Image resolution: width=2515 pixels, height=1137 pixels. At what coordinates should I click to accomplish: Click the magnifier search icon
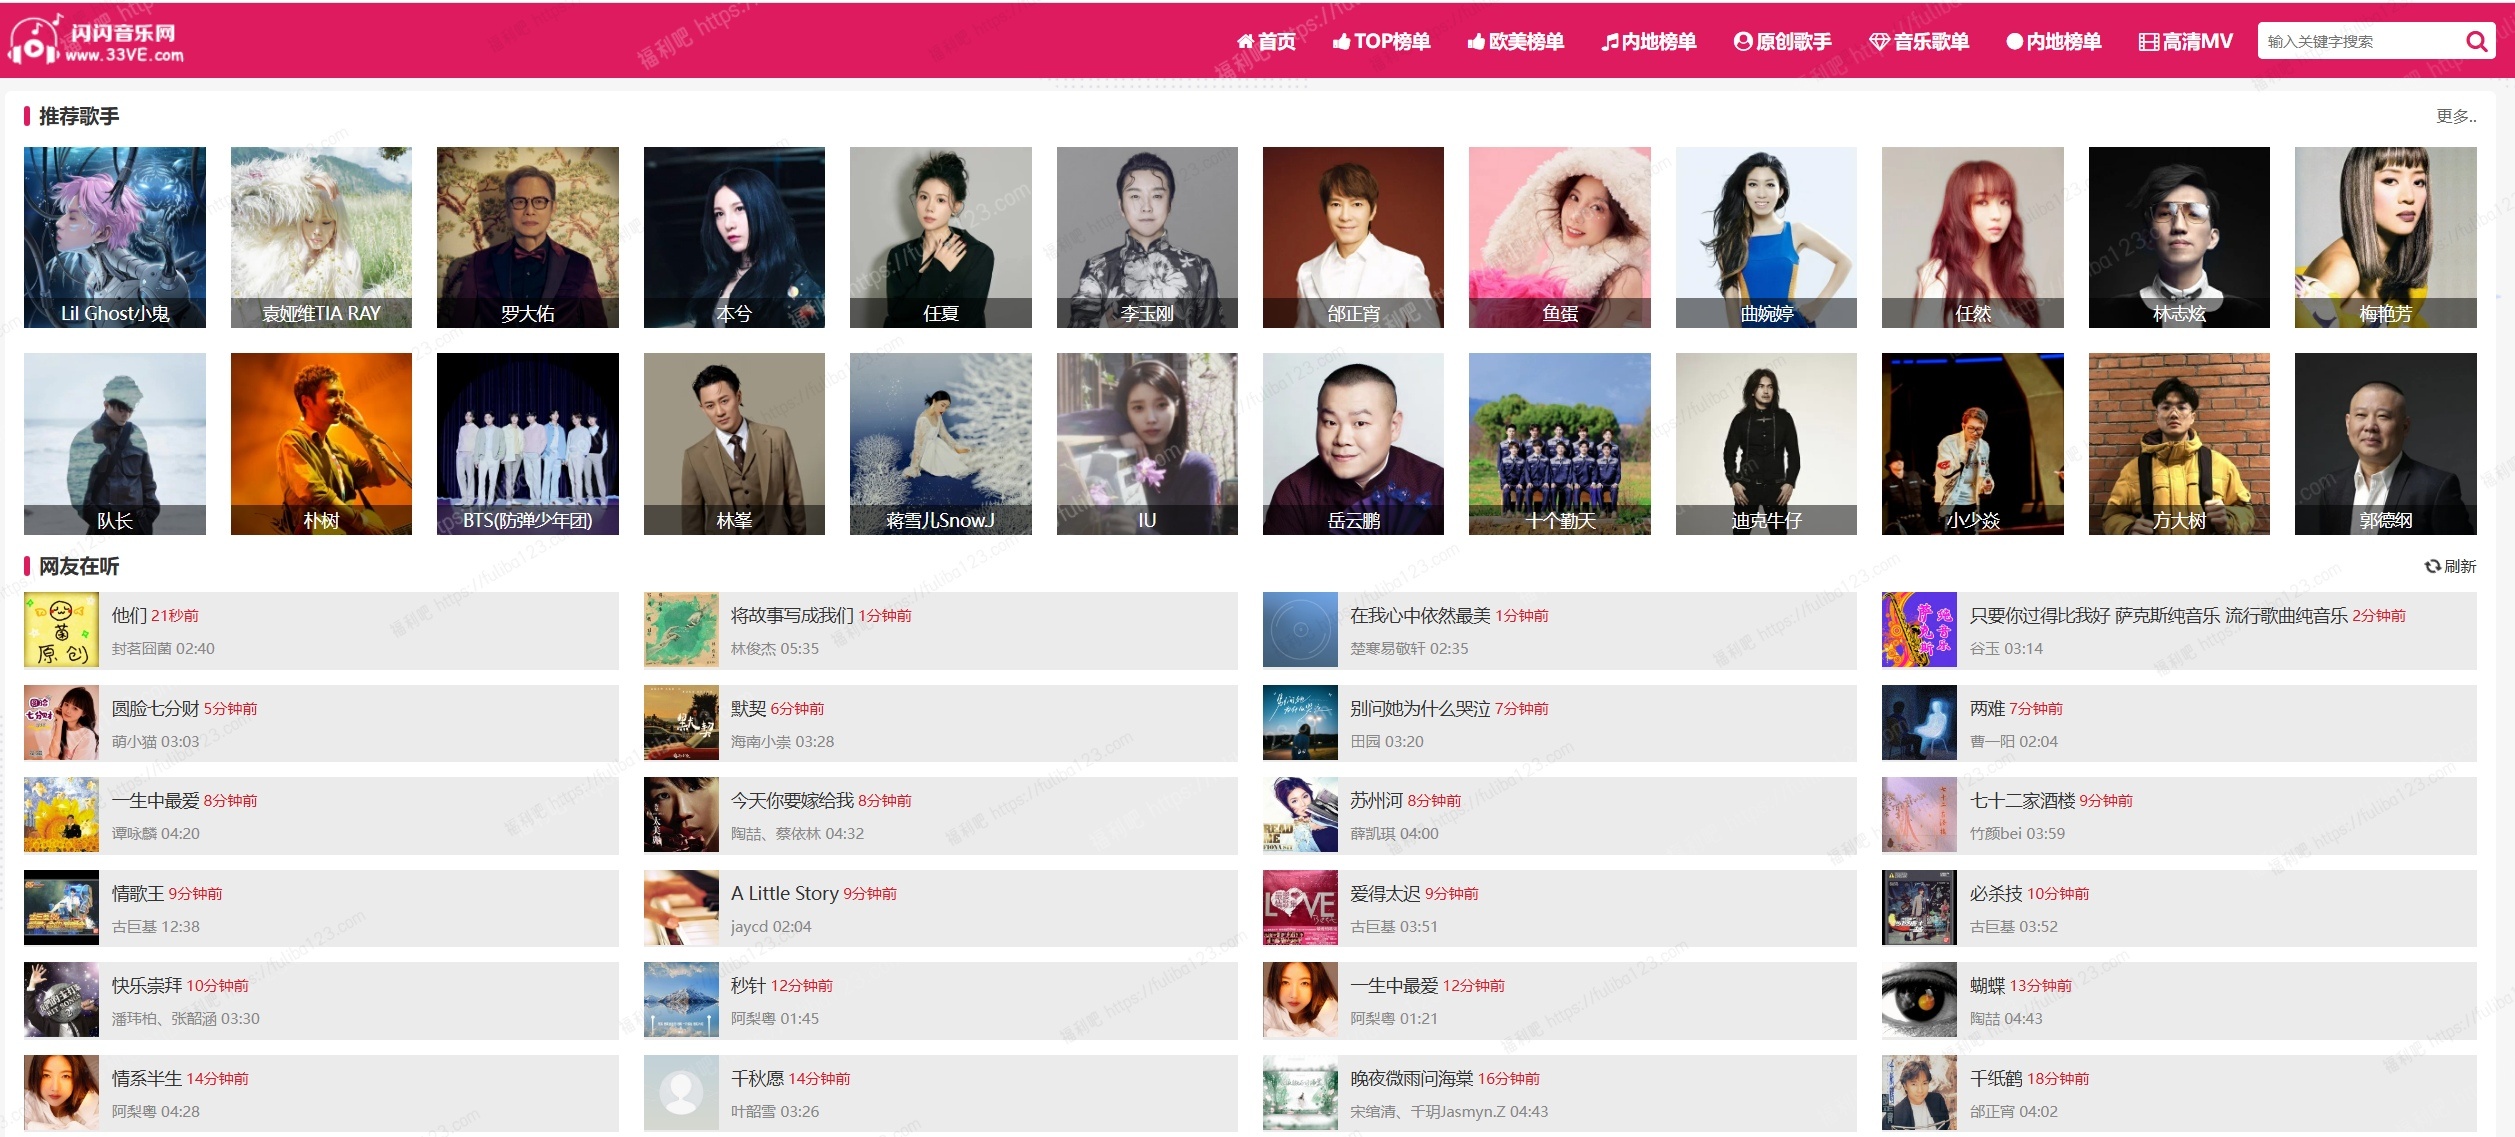pyautogui.click(x=2475, y=41)
